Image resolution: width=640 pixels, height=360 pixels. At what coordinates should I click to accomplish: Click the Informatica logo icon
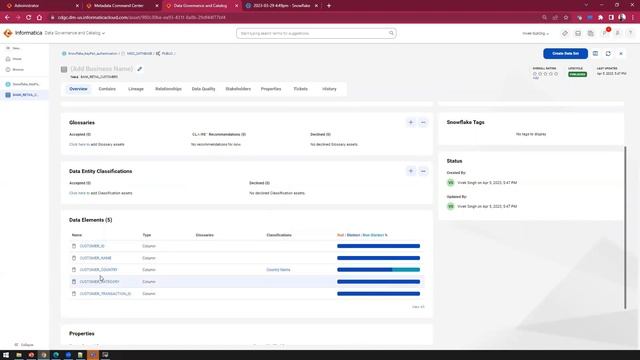coord(8,33)
